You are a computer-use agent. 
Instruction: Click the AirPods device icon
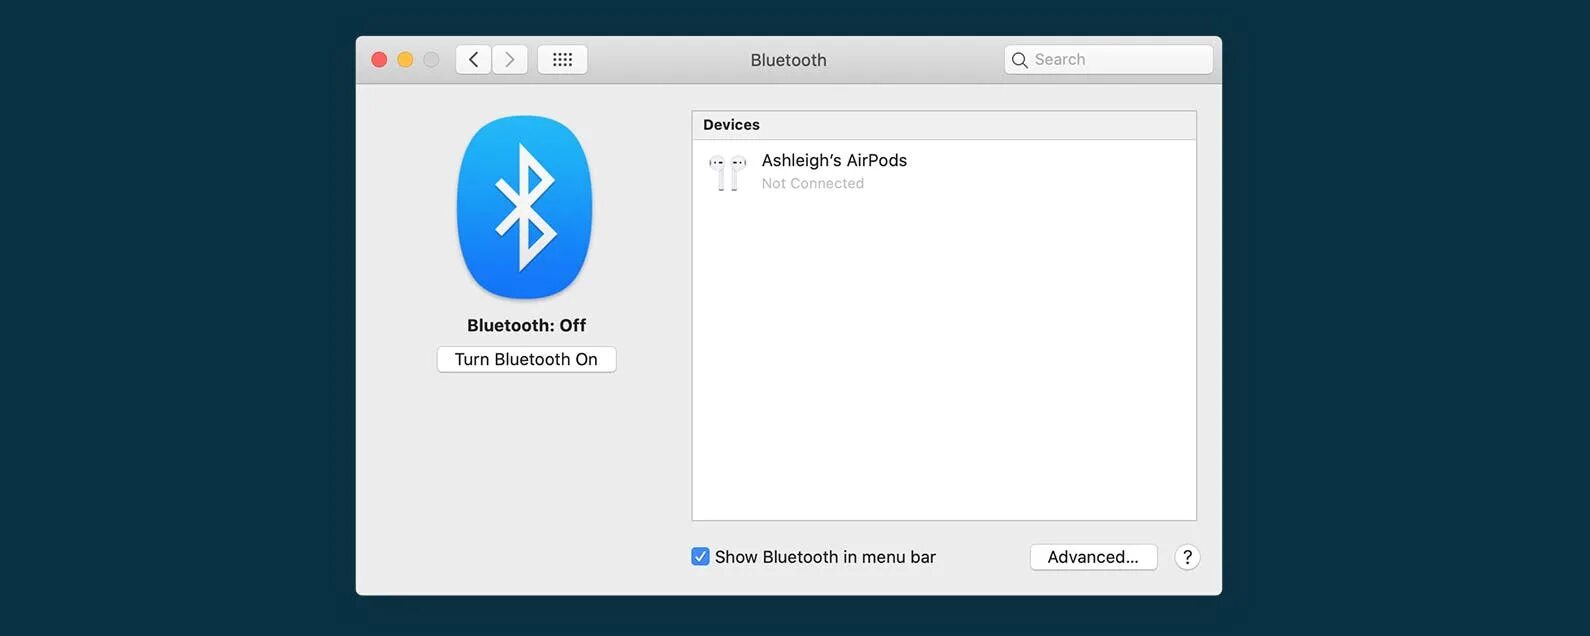pos(728,172)
